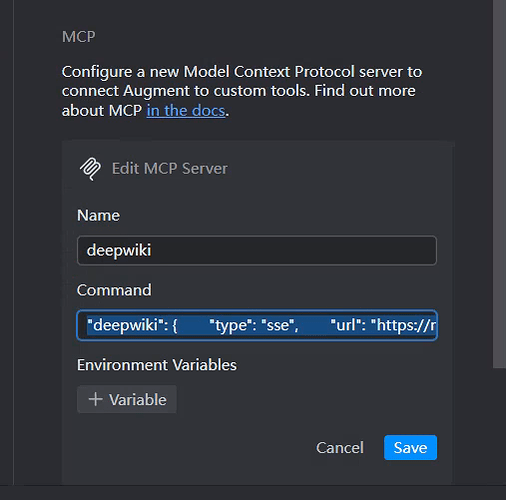This screenshot has width=506, height=500.
Task: Click the 'Environment Variables' label
Action: [157, 365]
